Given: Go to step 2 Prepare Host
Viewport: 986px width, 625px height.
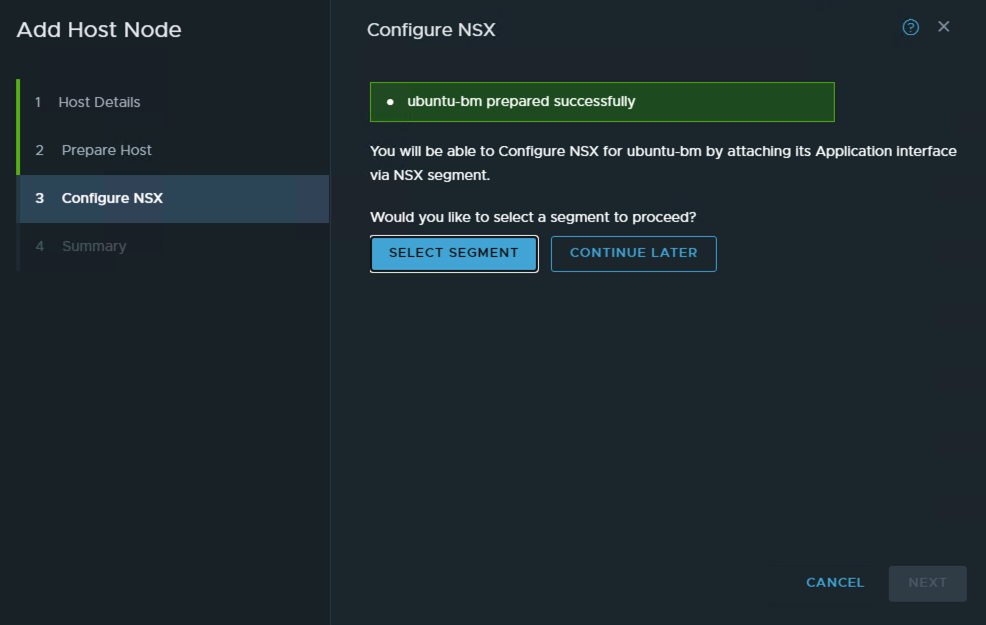Looking at the screenshot, I should coord(174,150).
